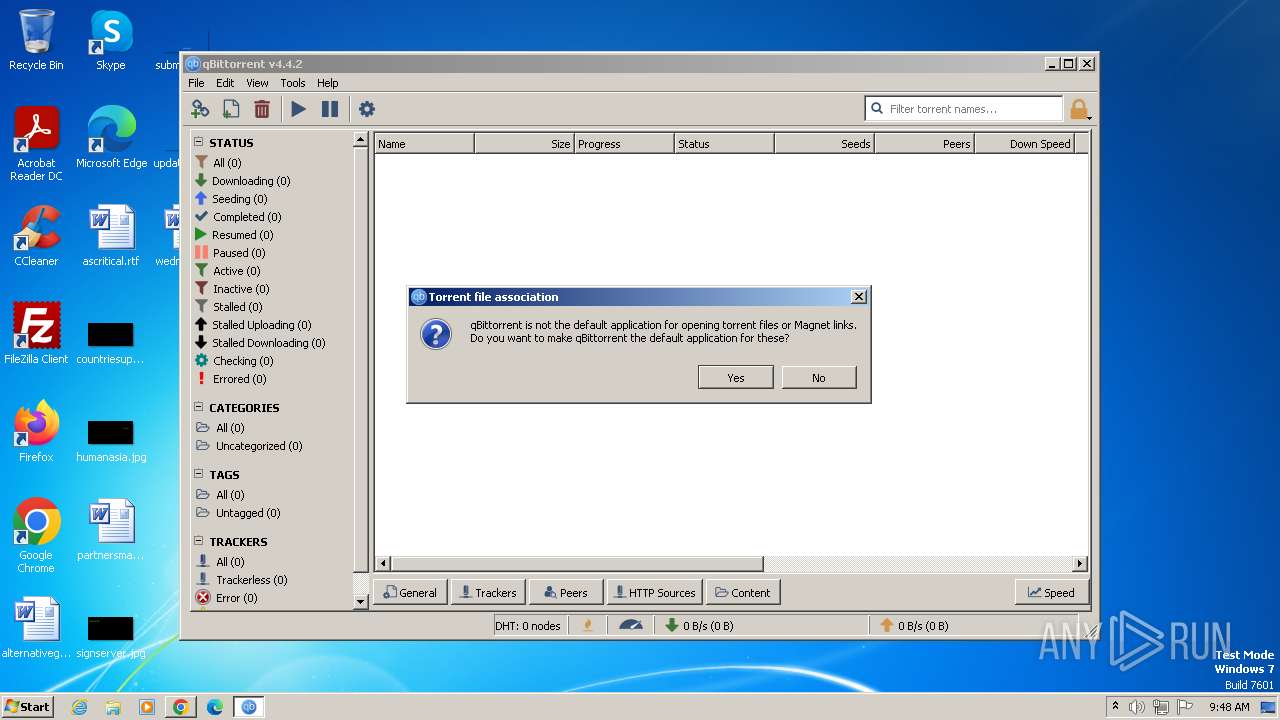Switch to the HTTP Sources tab

[654, 592]
